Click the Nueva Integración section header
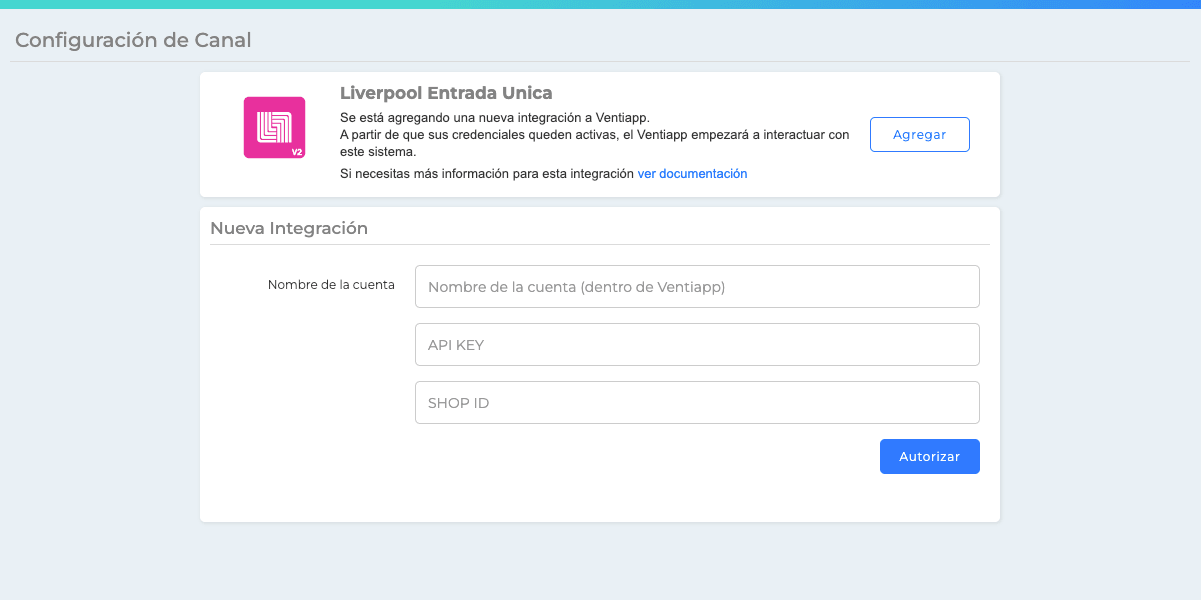Viewport: 1201px width, 600px height. [x=289, y=228]
